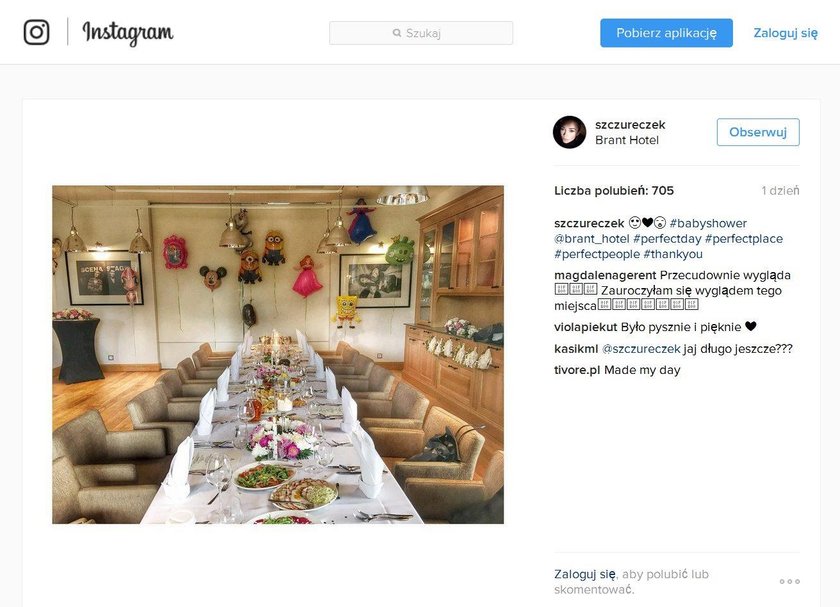Focus the Szukaj search field
Image resolution: width=840 pixels, height=607 pixels.
click(421, 33)
